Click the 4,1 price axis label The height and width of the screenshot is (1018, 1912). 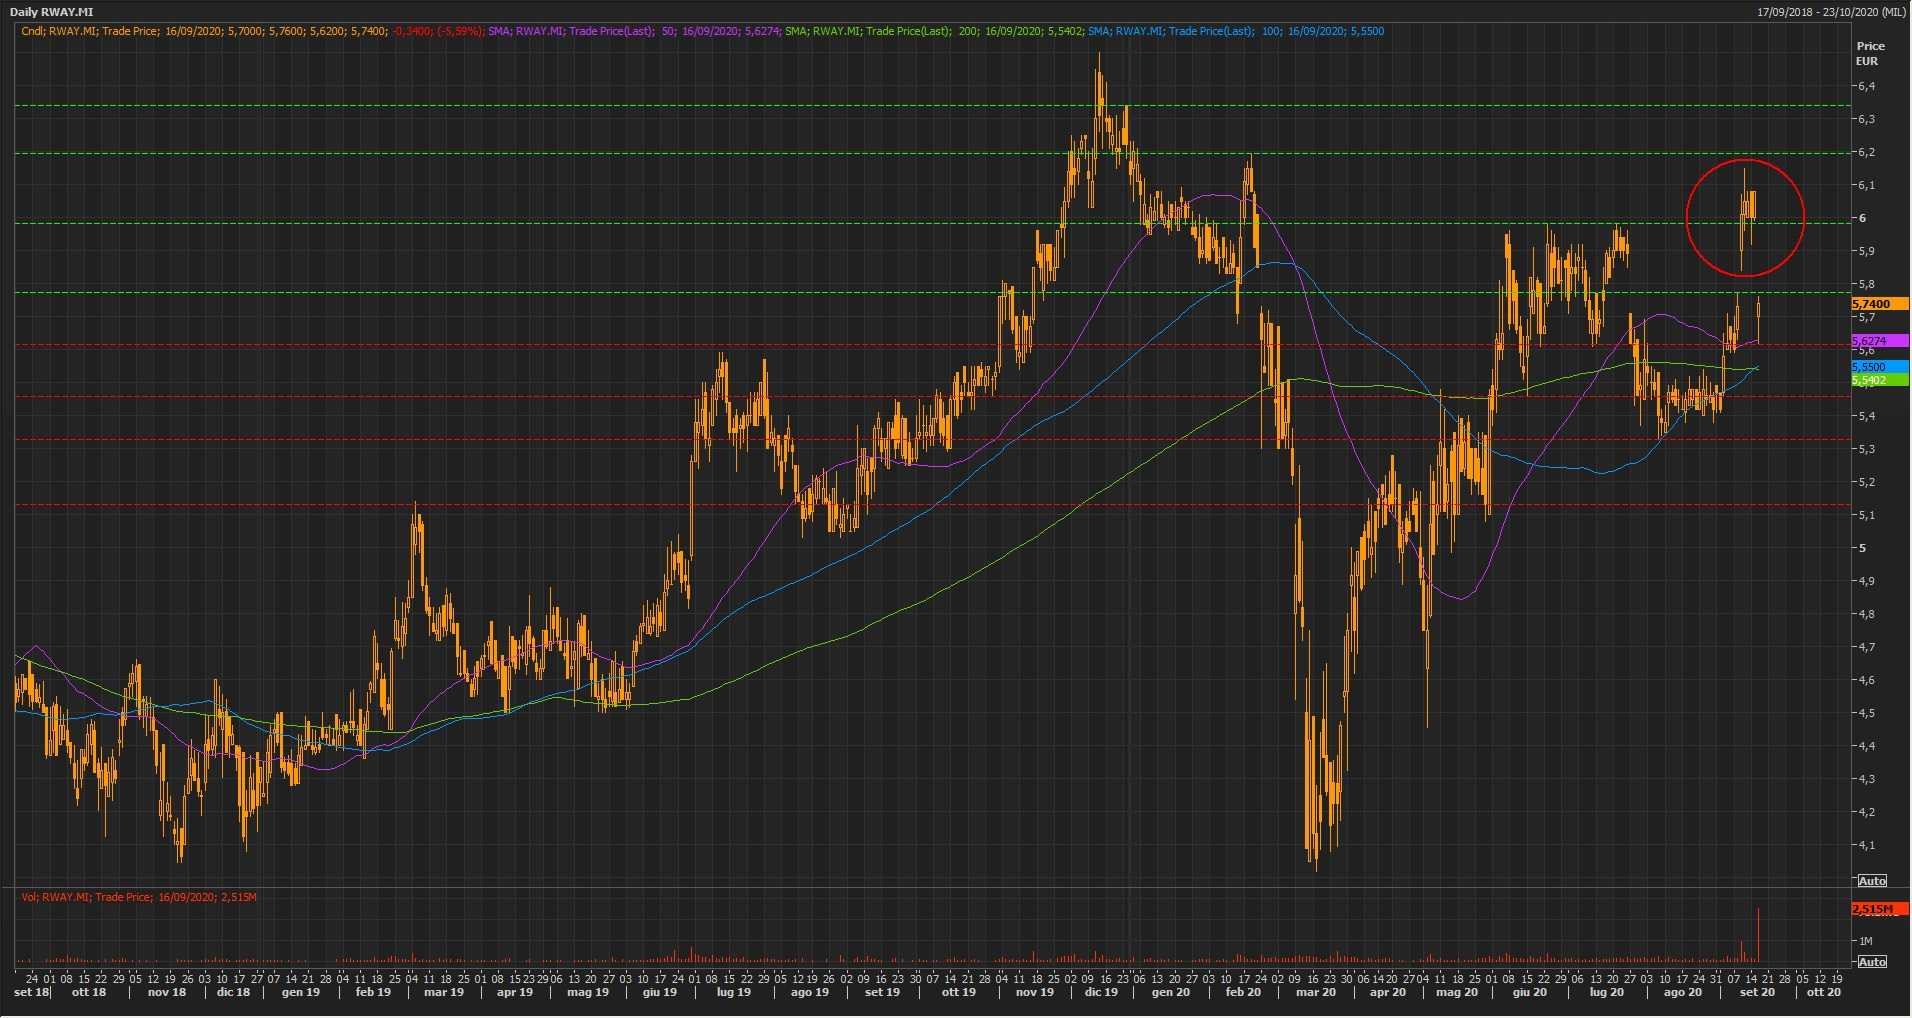tap(1866, 845)
